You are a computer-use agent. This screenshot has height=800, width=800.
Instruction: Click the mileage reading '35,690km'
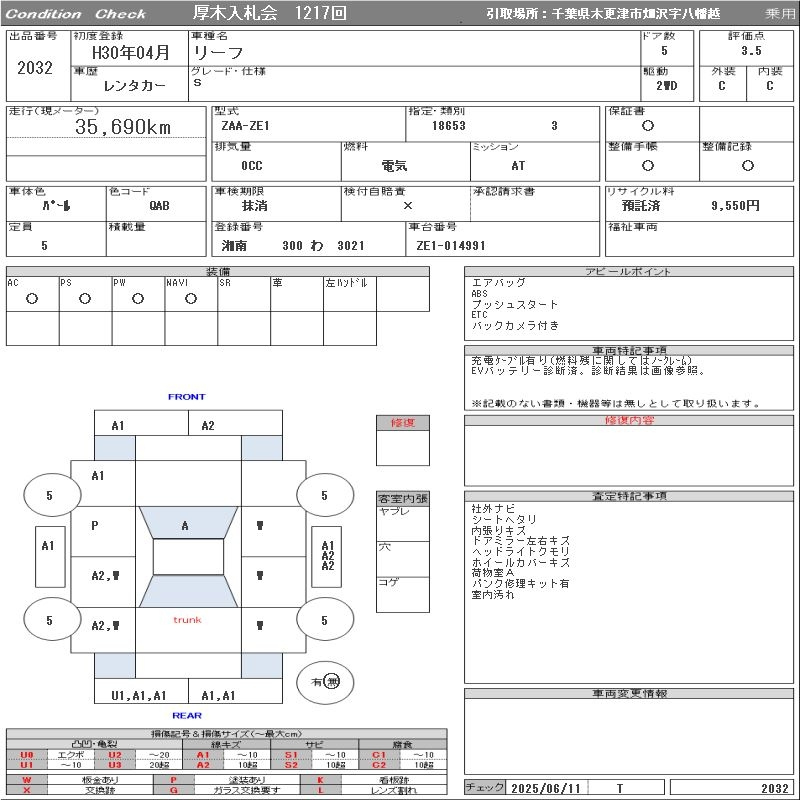[x=122, y=127]
